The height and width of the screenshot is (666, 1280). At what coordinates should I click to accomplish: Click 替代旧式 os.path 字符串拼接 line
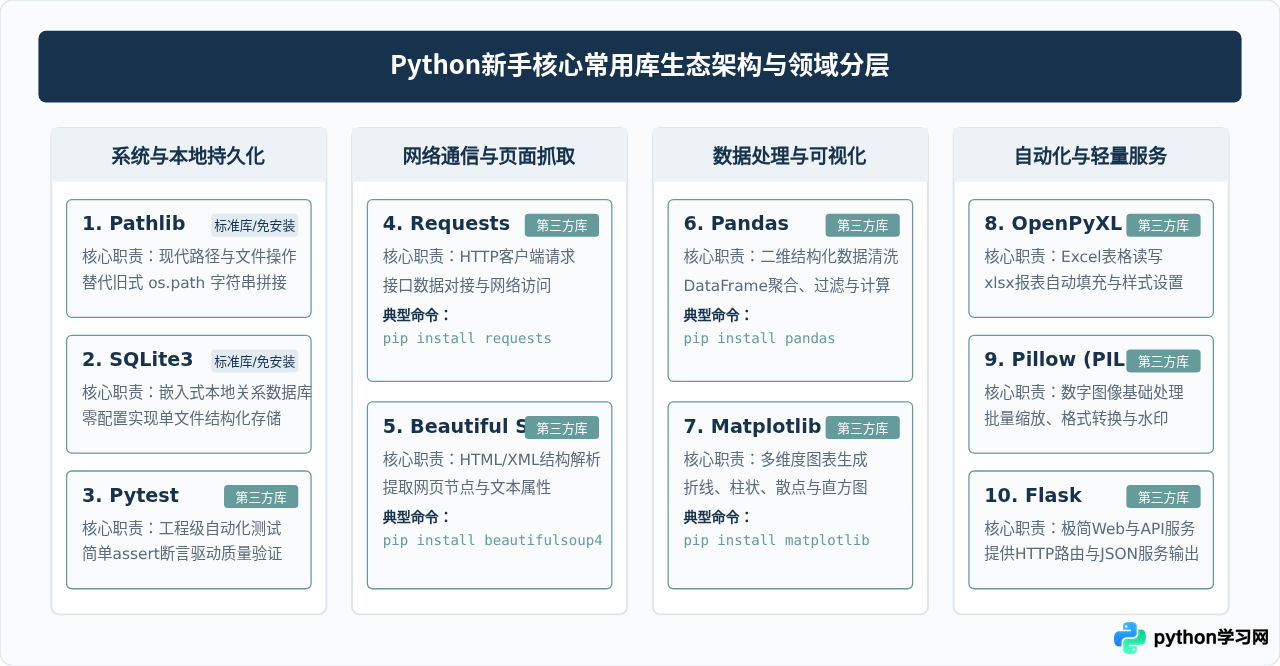click(184, 282)
